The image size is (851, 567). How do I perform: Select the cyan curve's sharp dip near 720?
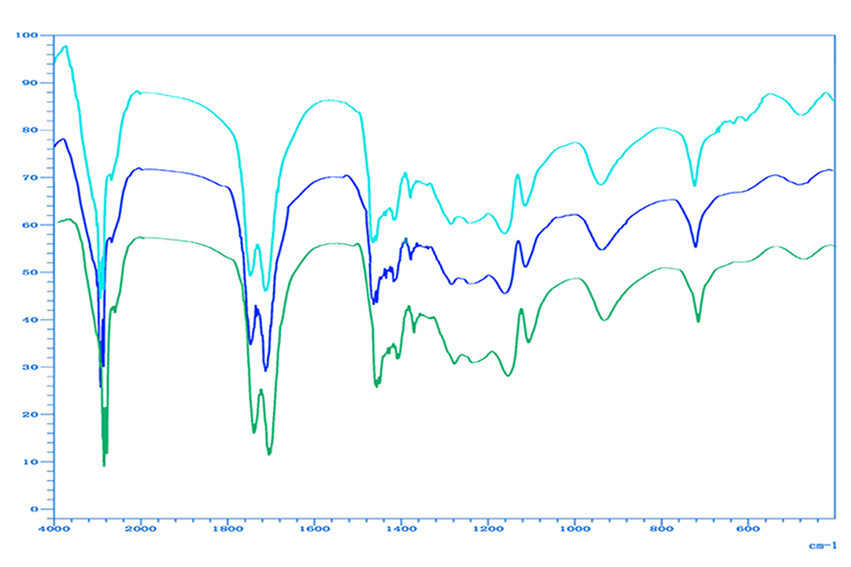(694, 185)
